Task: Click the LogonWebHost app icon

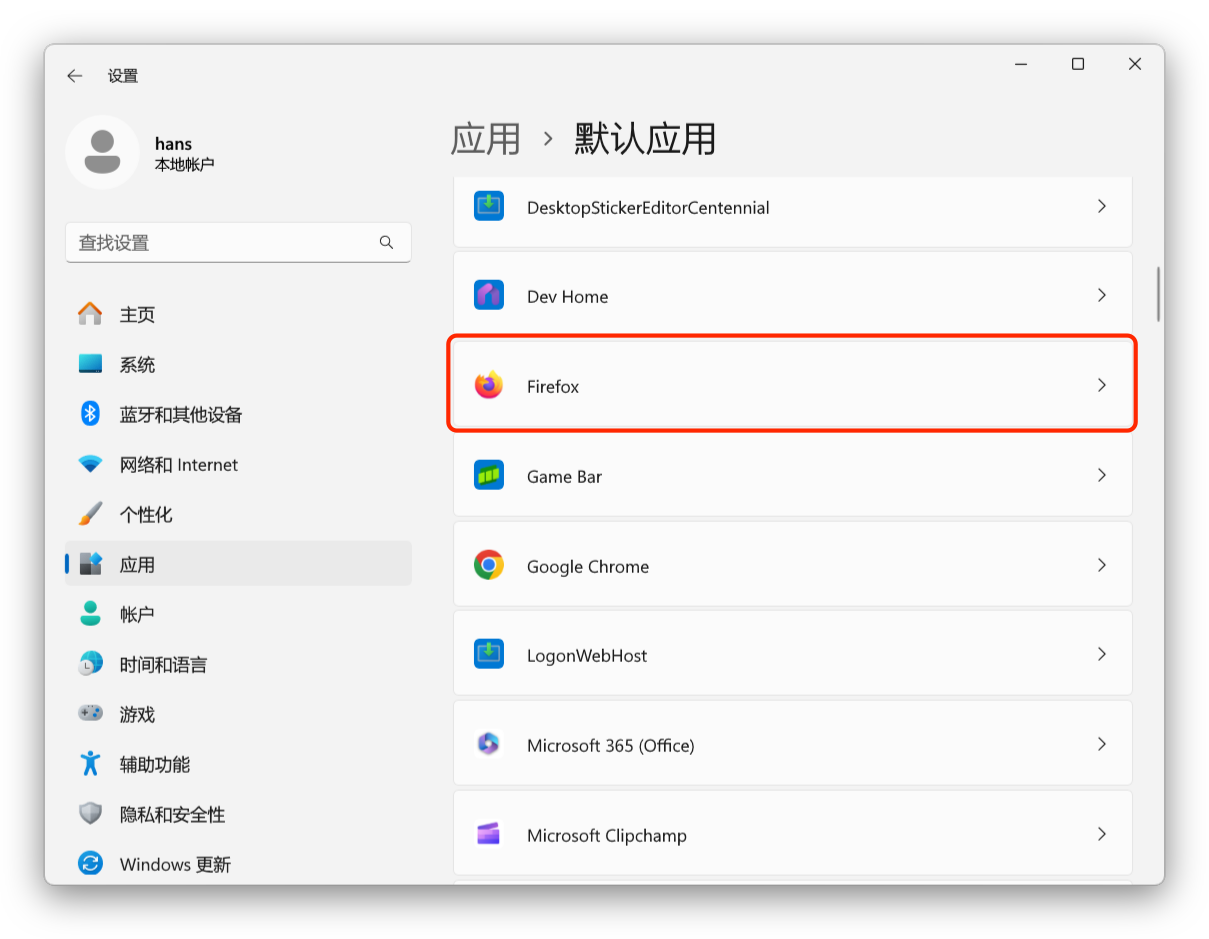Action: (489, 654)
